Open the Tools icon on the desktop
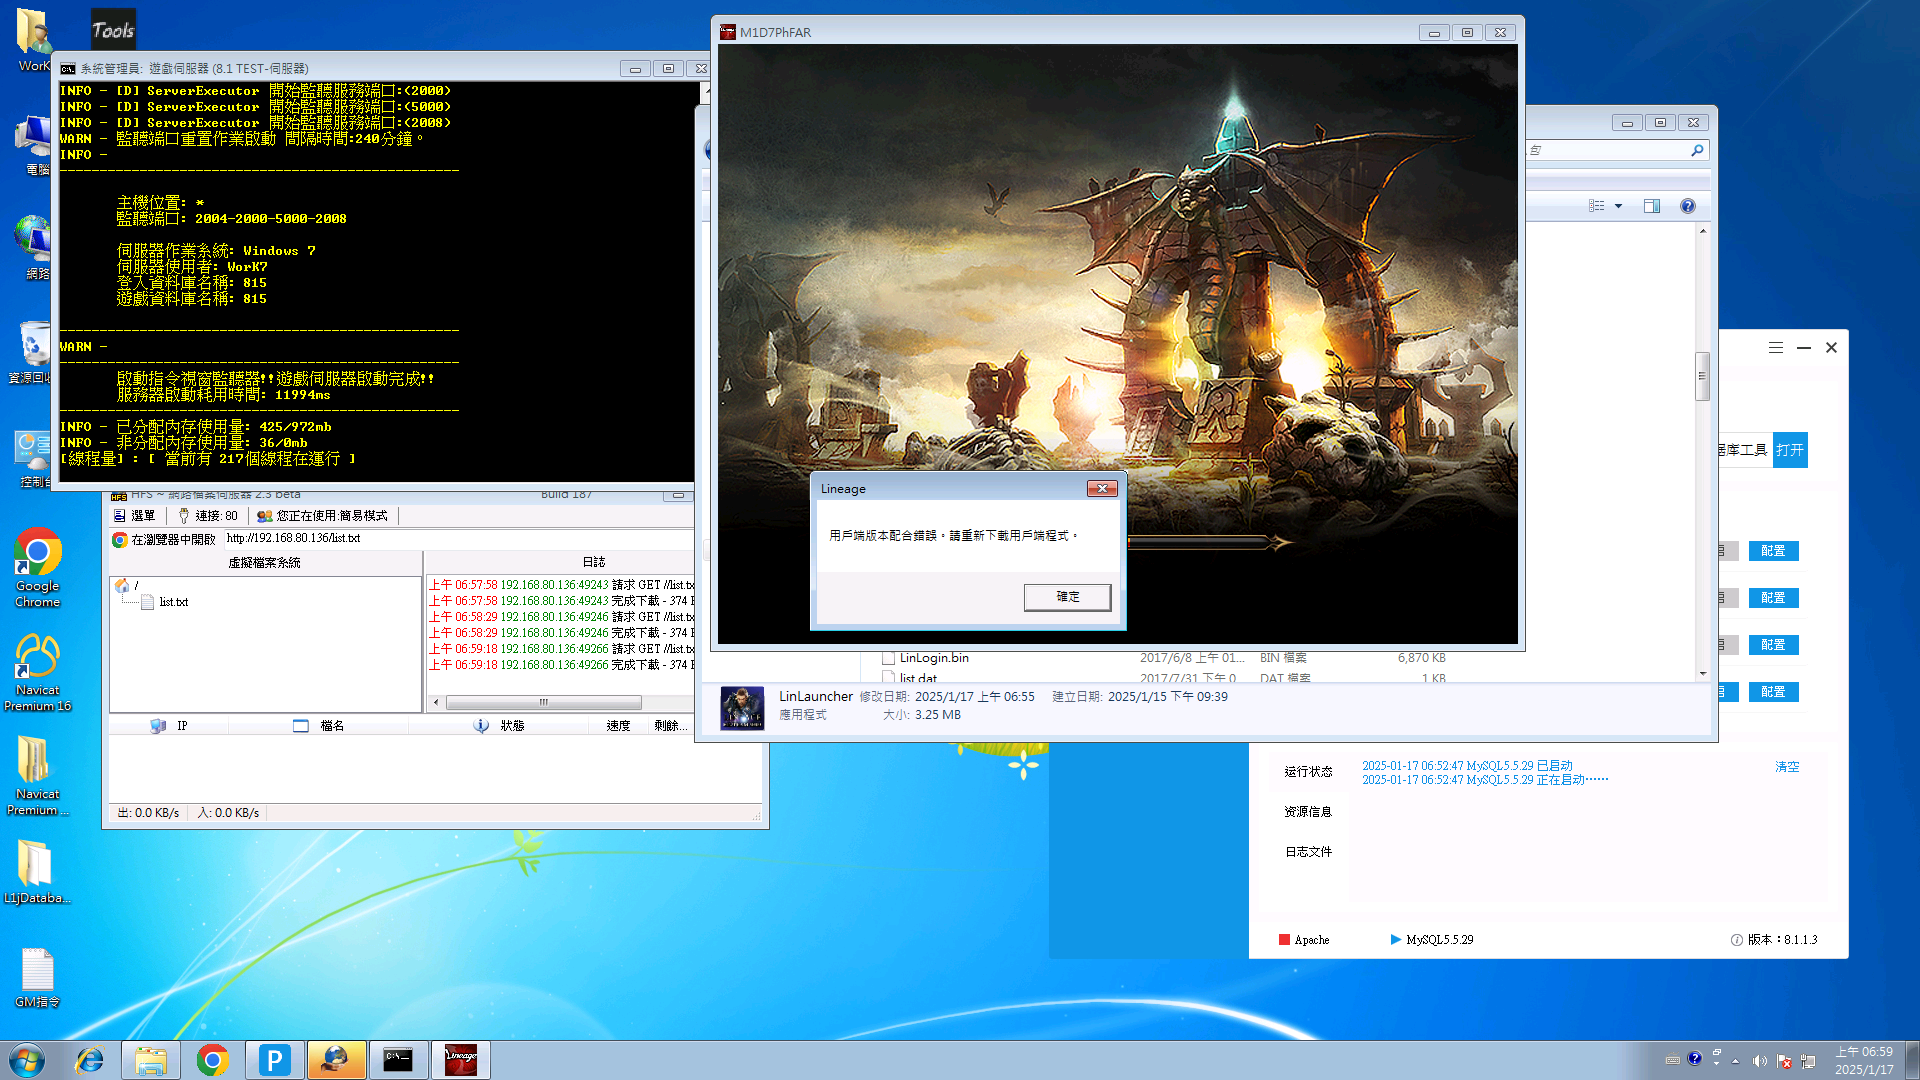This screenshot has width=1920, height=1080. (x=113, y=29)
